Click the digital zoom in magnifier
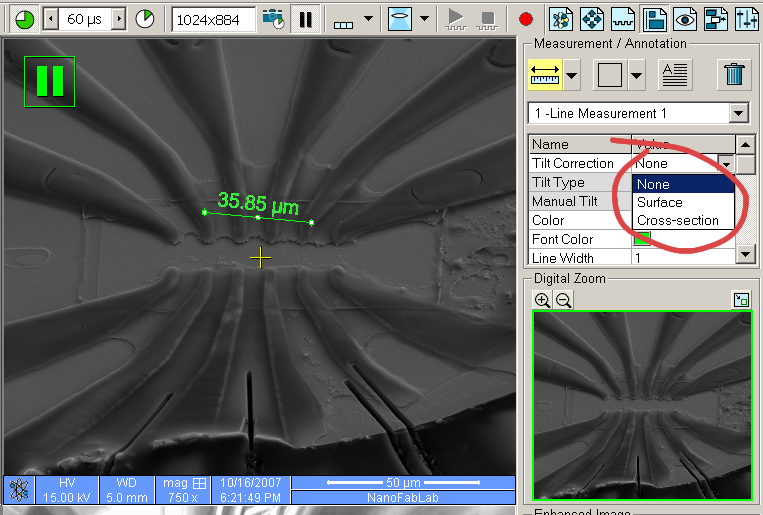The width and height of the screenshot is (763, 515). tap(542, 299)
